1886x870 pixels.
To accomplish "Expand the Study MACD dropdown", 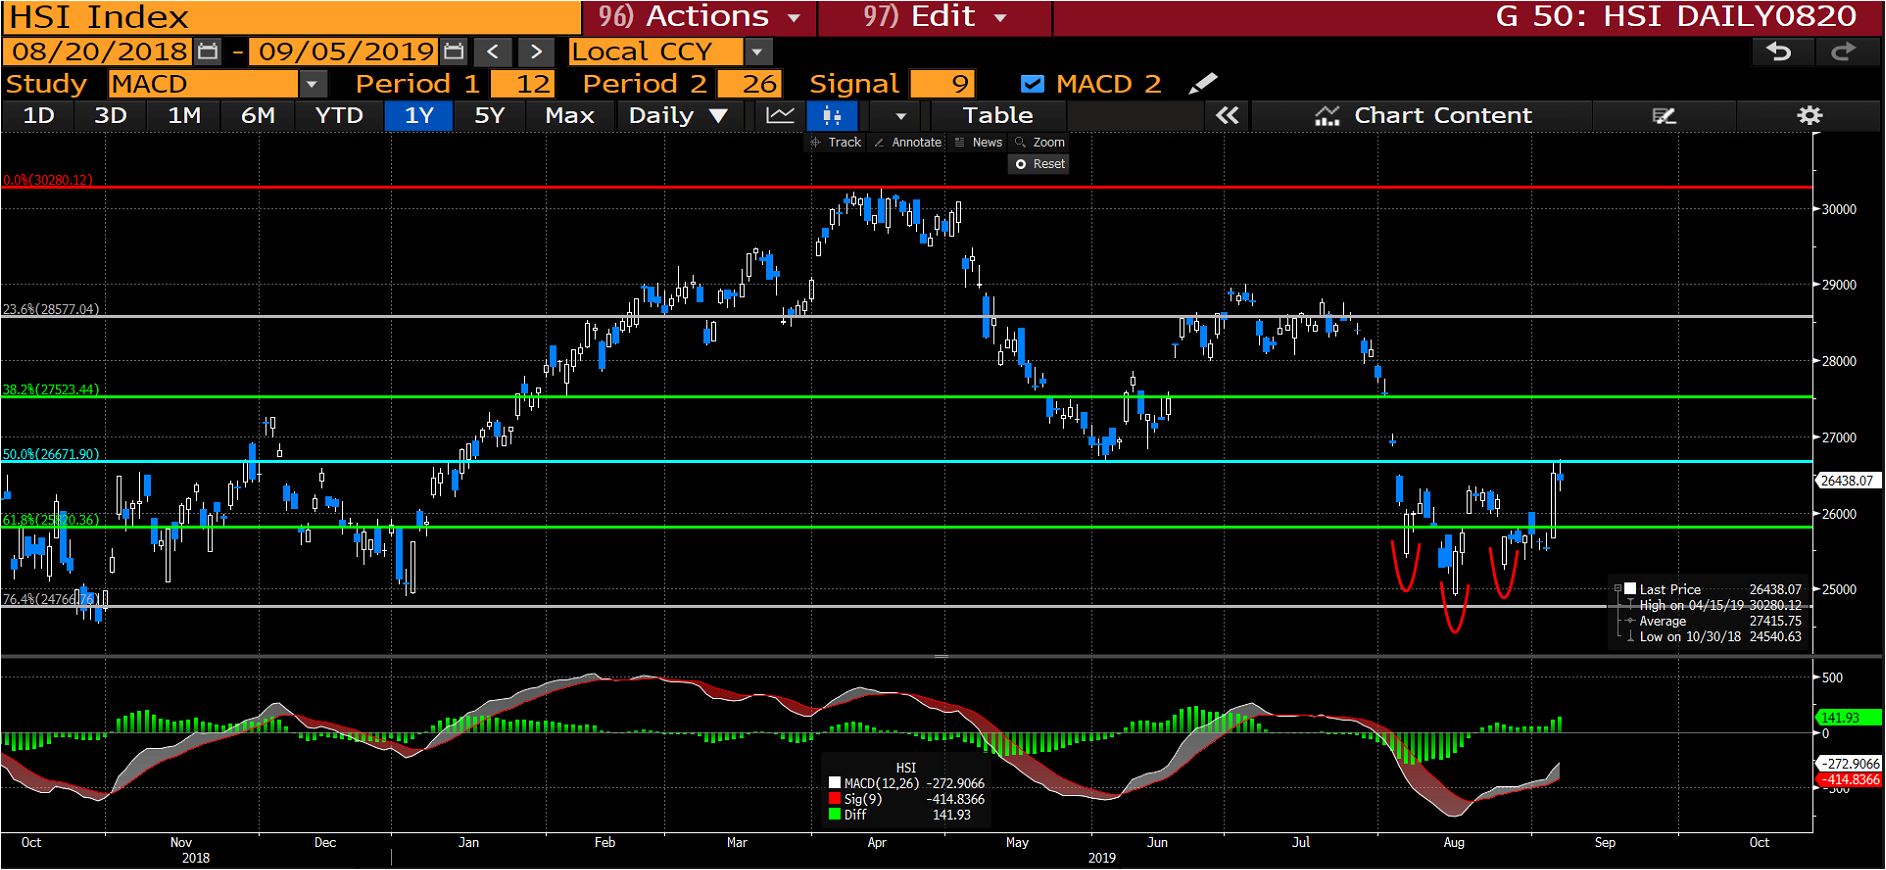I will point(312,84).
